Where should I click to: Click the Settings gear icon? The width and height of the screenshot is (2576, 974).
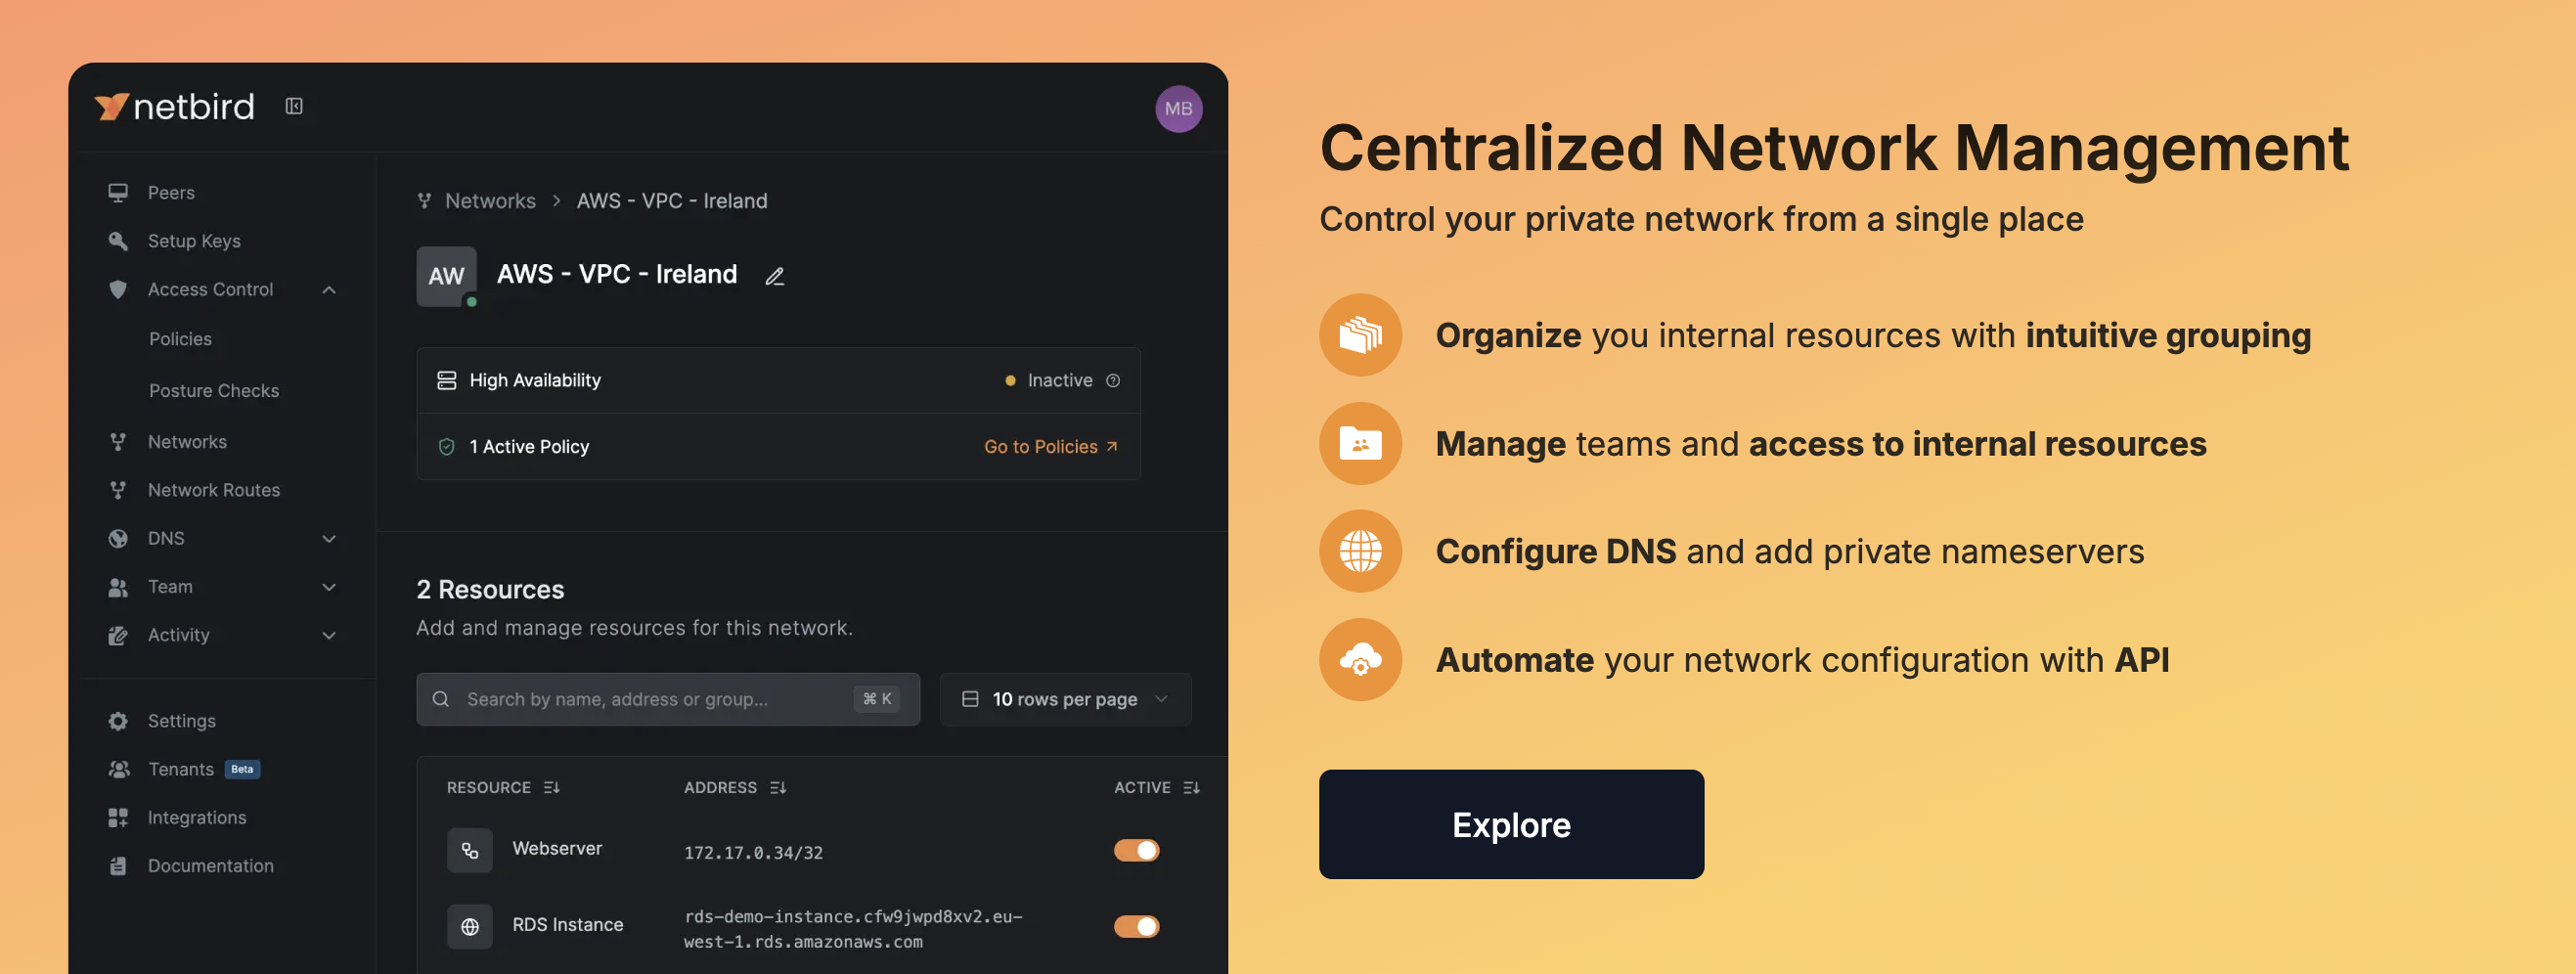[118, 721]
